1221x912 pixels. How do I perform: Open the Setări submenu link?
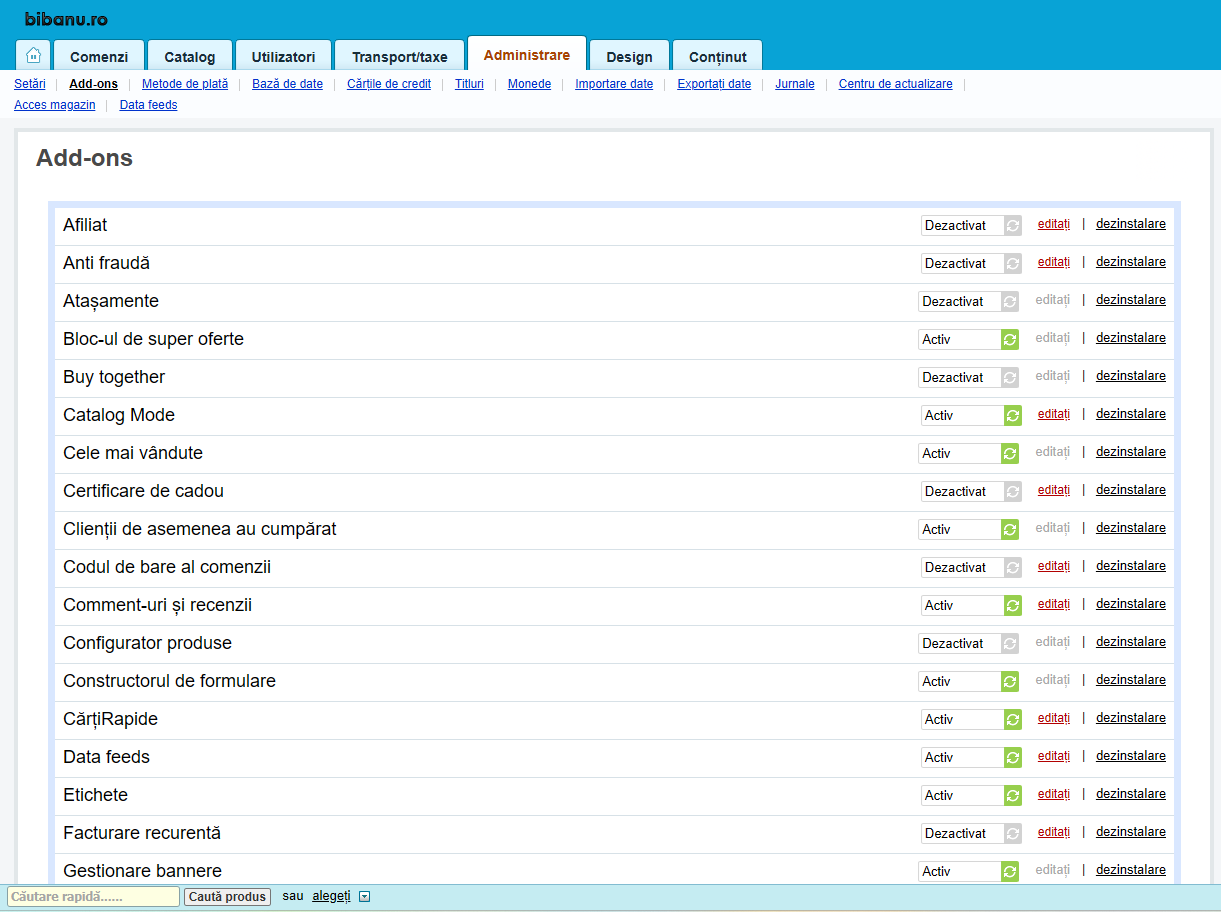(30, 84)
